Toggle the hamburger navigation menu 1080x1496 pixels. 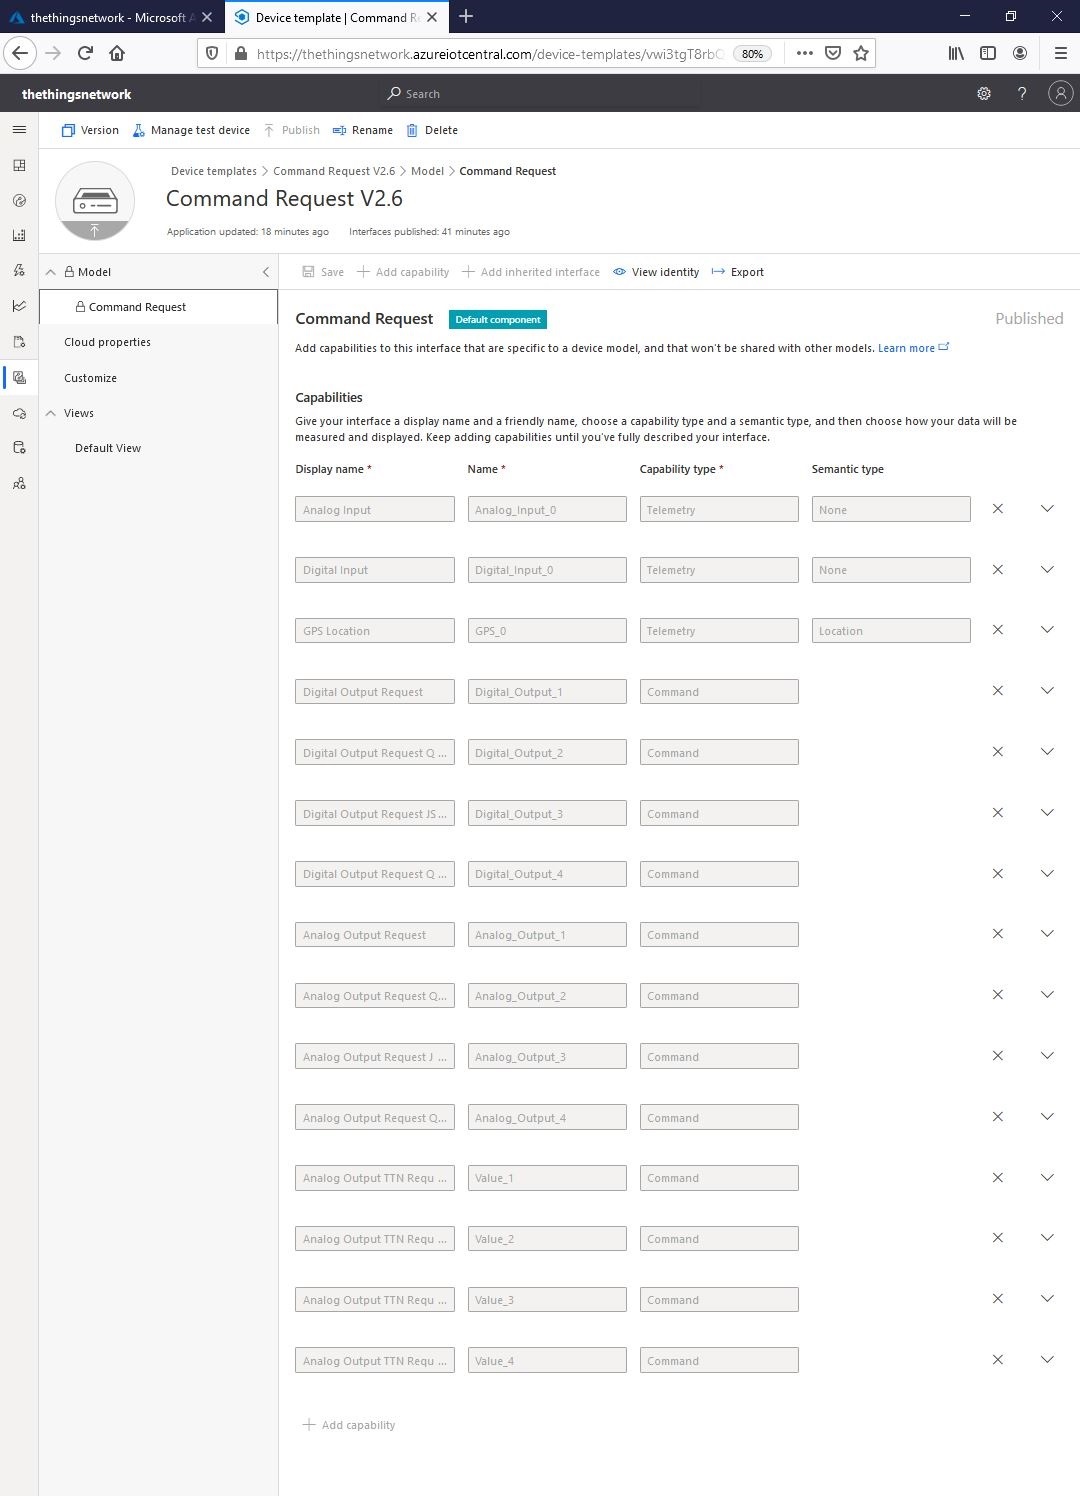tap(19, 130)
